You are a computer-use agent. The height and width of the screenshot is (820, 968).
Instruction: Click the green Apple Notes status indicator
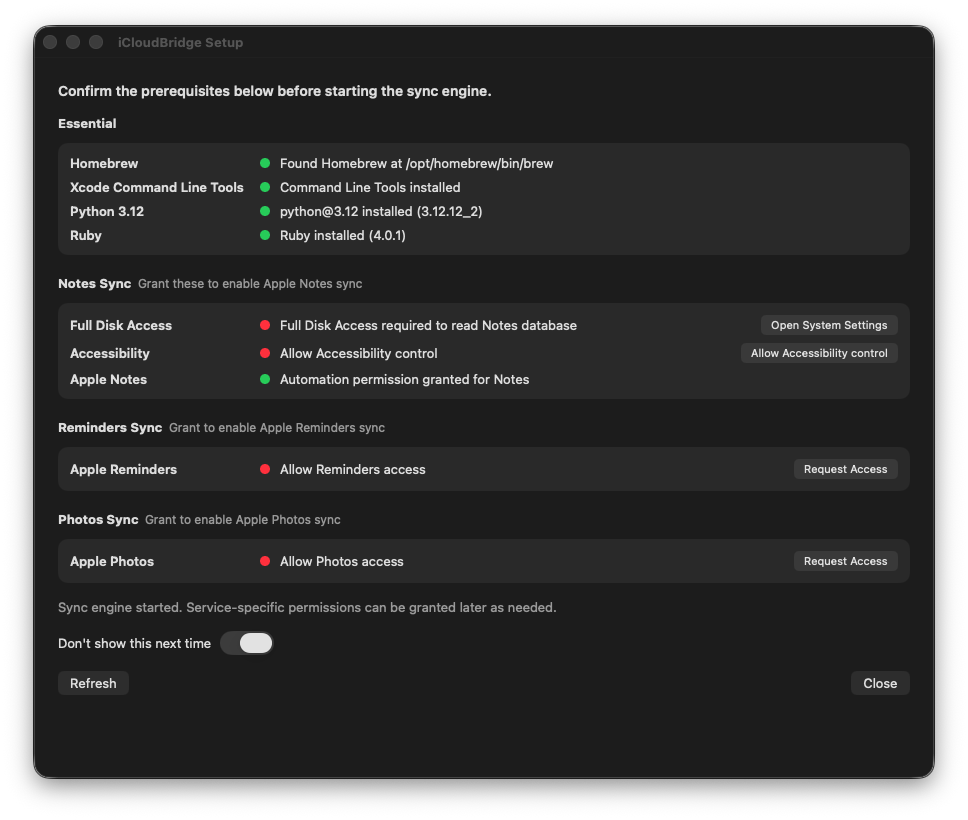tap(264, 379)
